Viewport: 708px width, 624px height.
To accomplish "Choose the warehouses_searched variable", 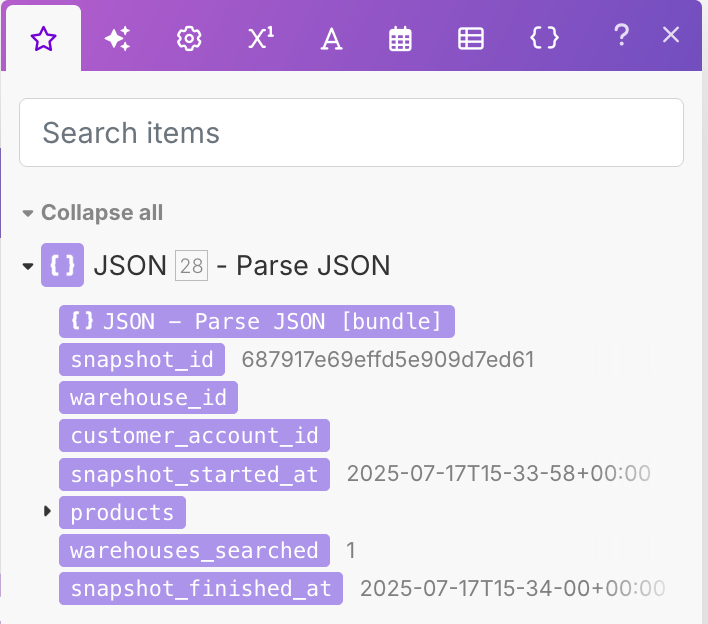I will [x=194, y=550].
